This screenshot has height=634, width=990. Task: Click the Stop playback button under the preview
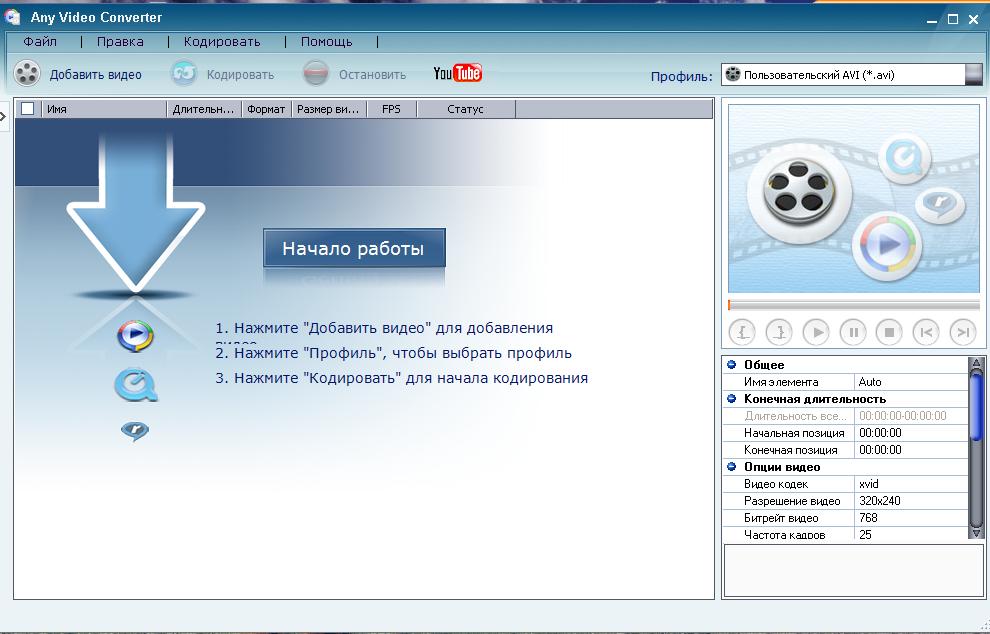click(x=889, y=332)
